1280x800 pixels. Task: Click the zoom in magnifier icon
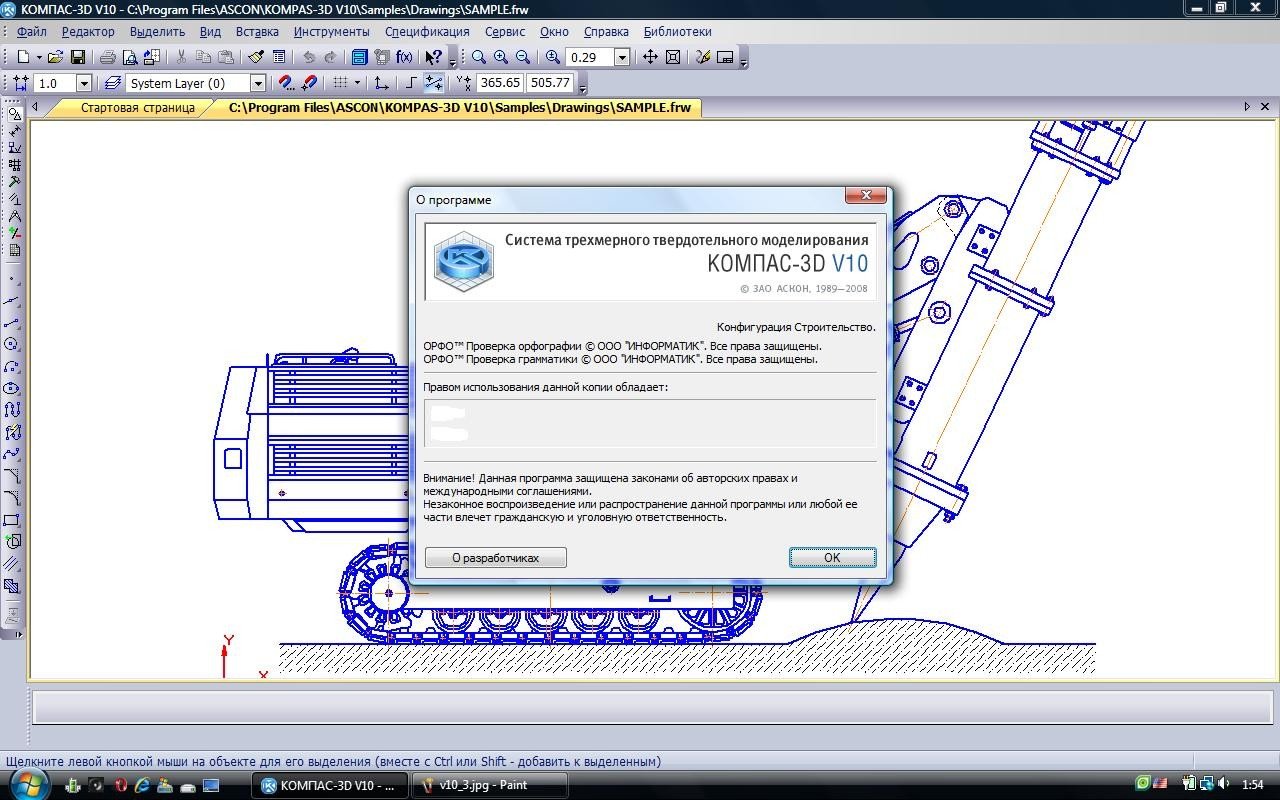501,58
